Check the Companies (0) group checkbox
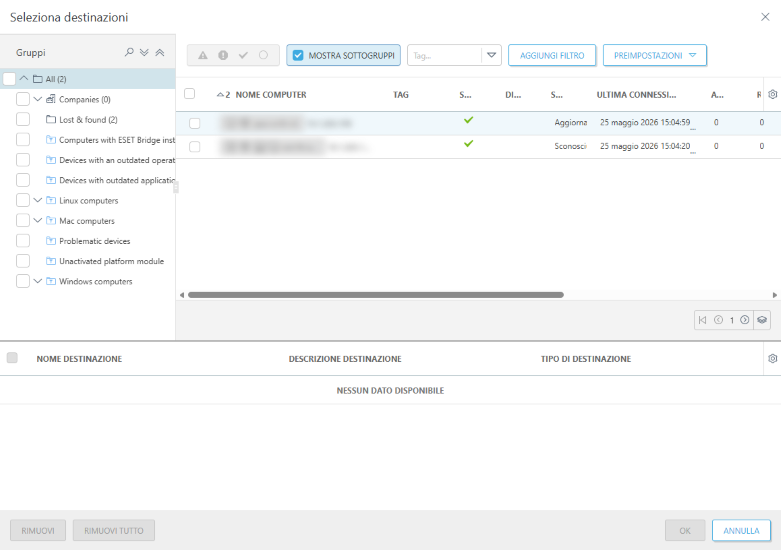 [23, 99]
